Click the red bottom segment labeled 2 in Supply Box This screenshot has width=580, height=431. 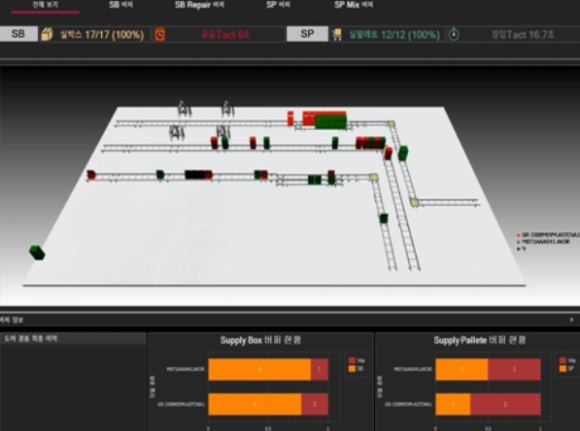click(x=315, y=404)
